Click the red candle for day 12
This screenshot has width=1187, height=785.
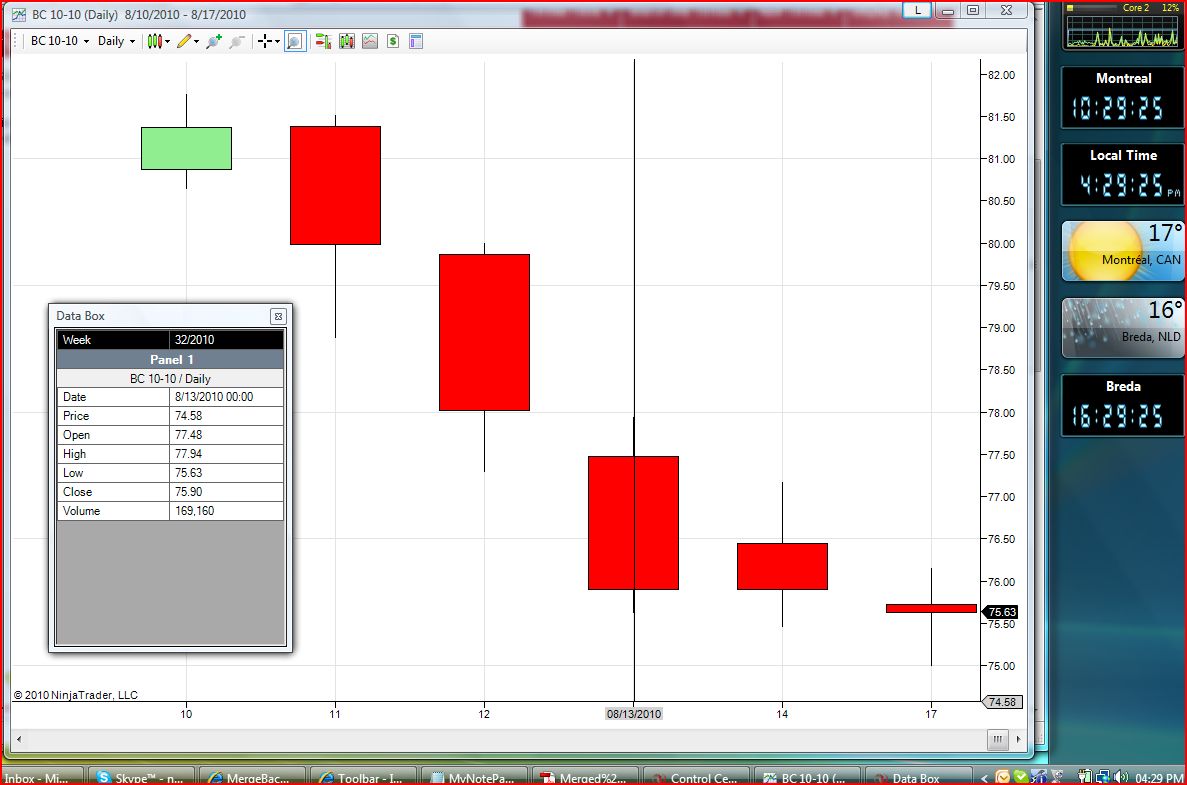[484, 332]
